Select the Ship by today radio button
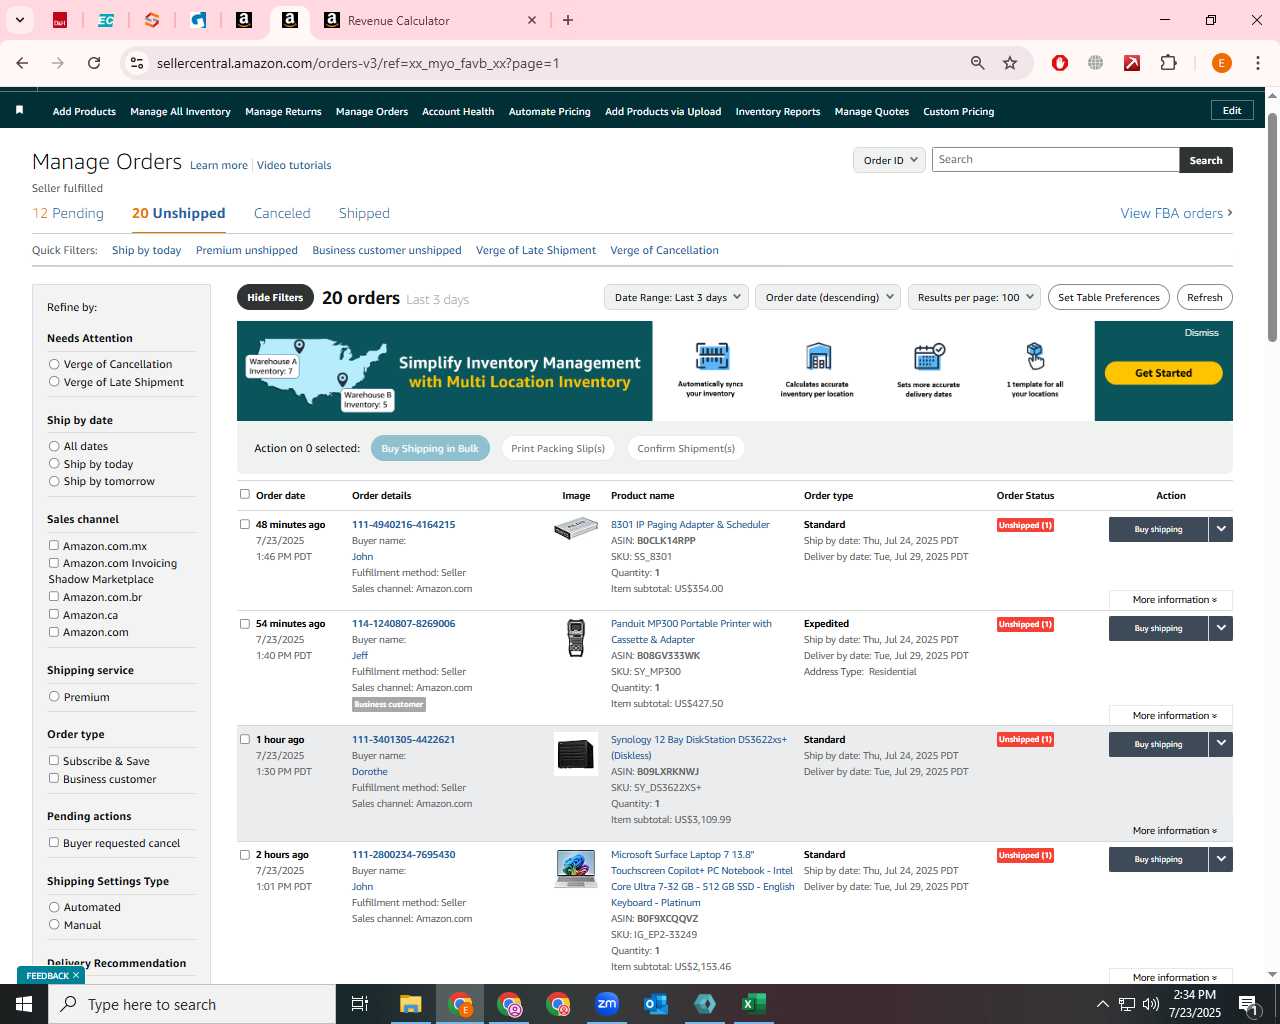Image resolution: width=1280 pixels, height=1024 pixels. [x=54, y=463]
